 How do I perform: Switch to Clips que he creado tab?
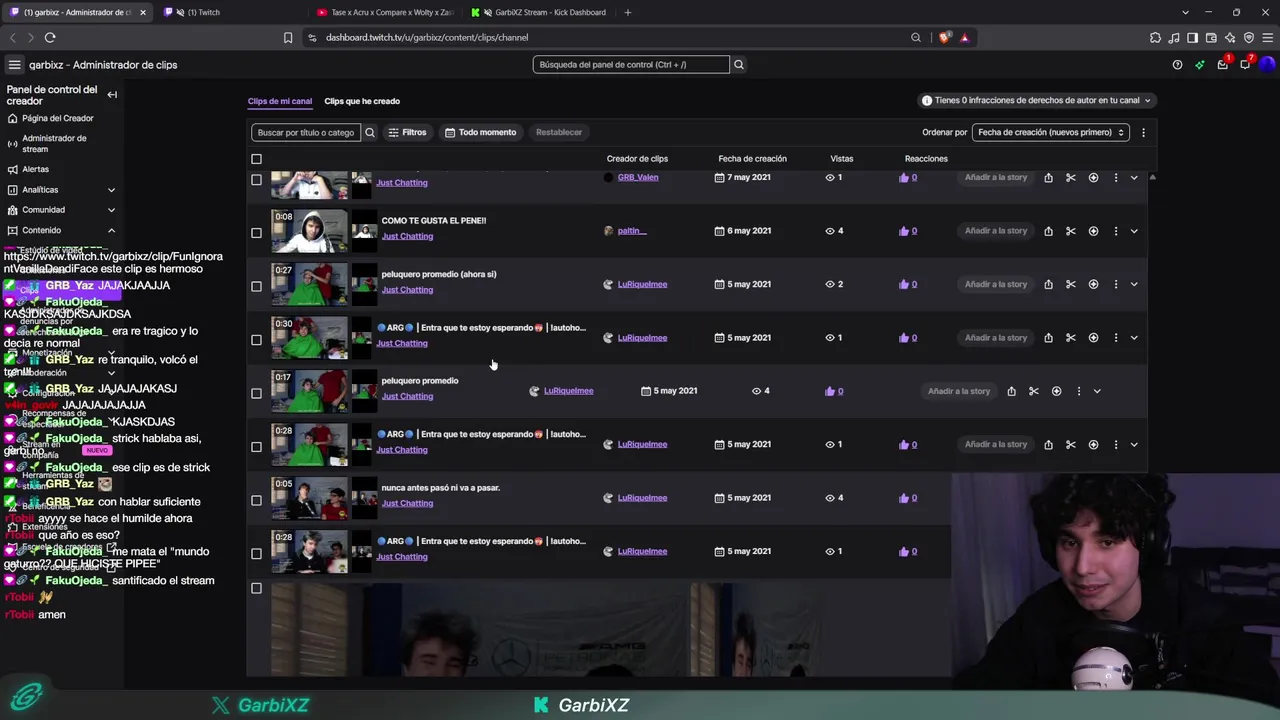tap(362, 101)
